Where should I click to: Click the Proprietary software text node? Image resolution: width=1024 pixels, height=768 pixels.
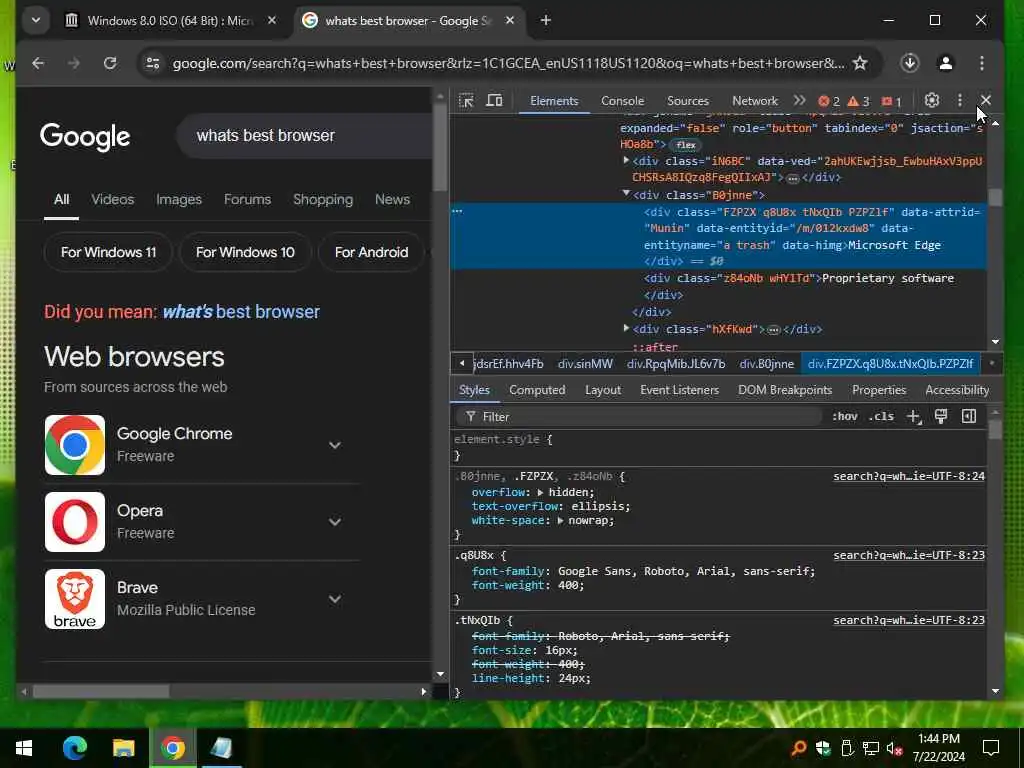(x=888, y=278)
